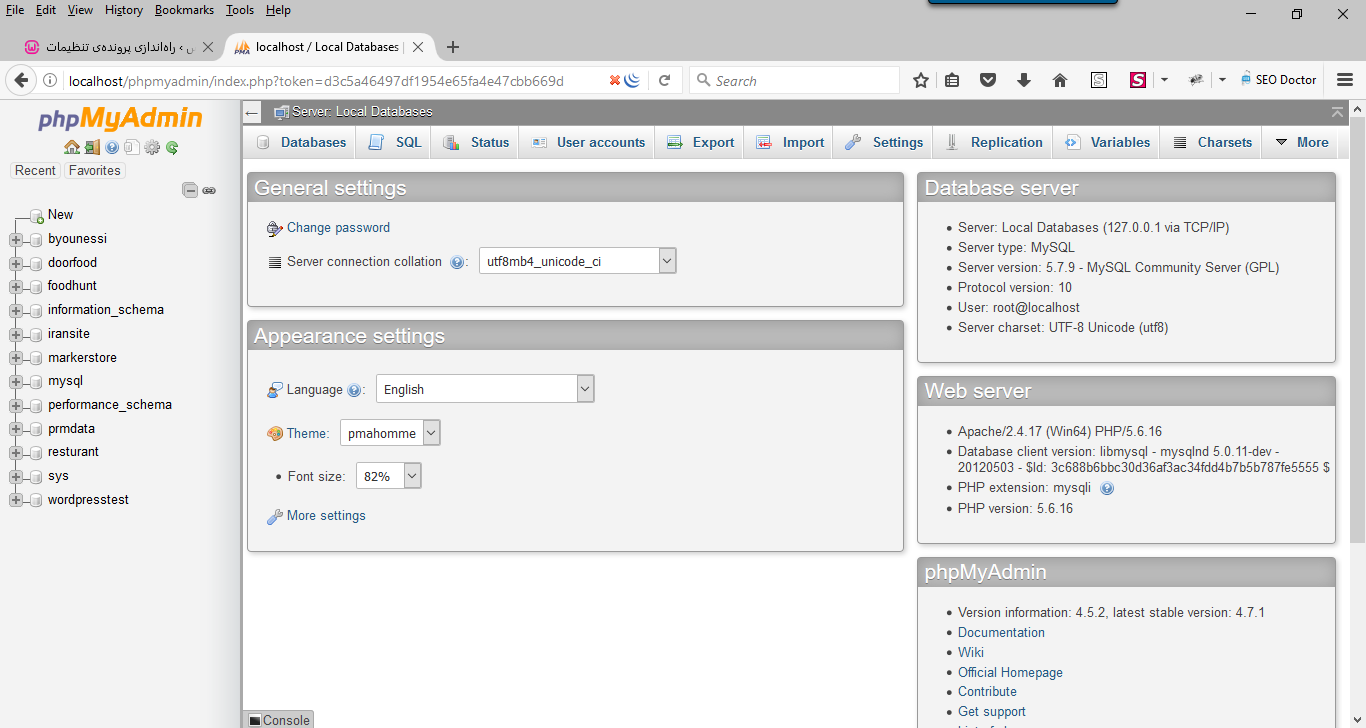1366x728 pixels.
Task: Expand the doorfood database node
Action: click(x=16, y=263)
